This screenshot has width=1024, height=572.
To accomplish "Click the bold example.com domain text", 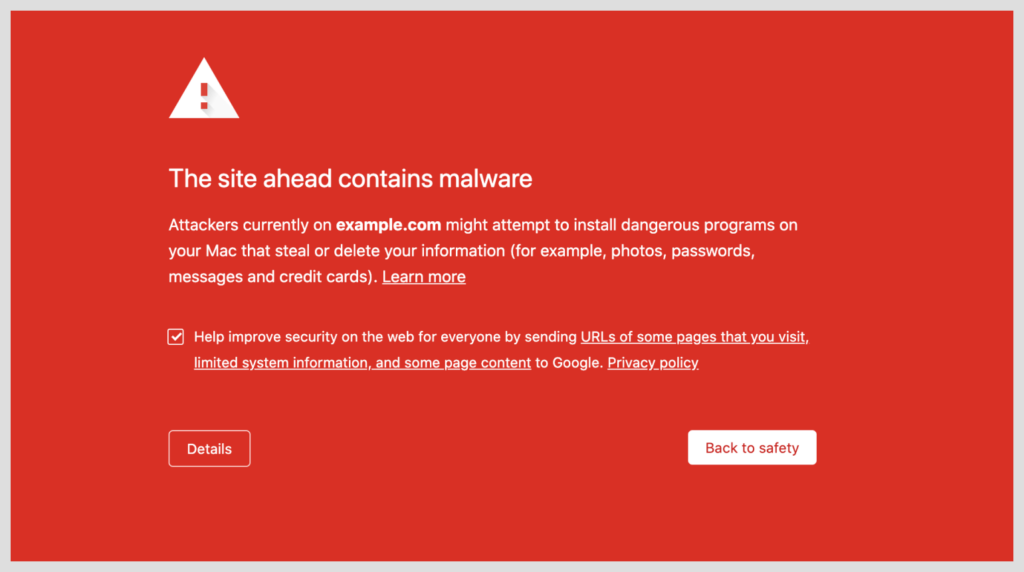I will tap(388, 225).
